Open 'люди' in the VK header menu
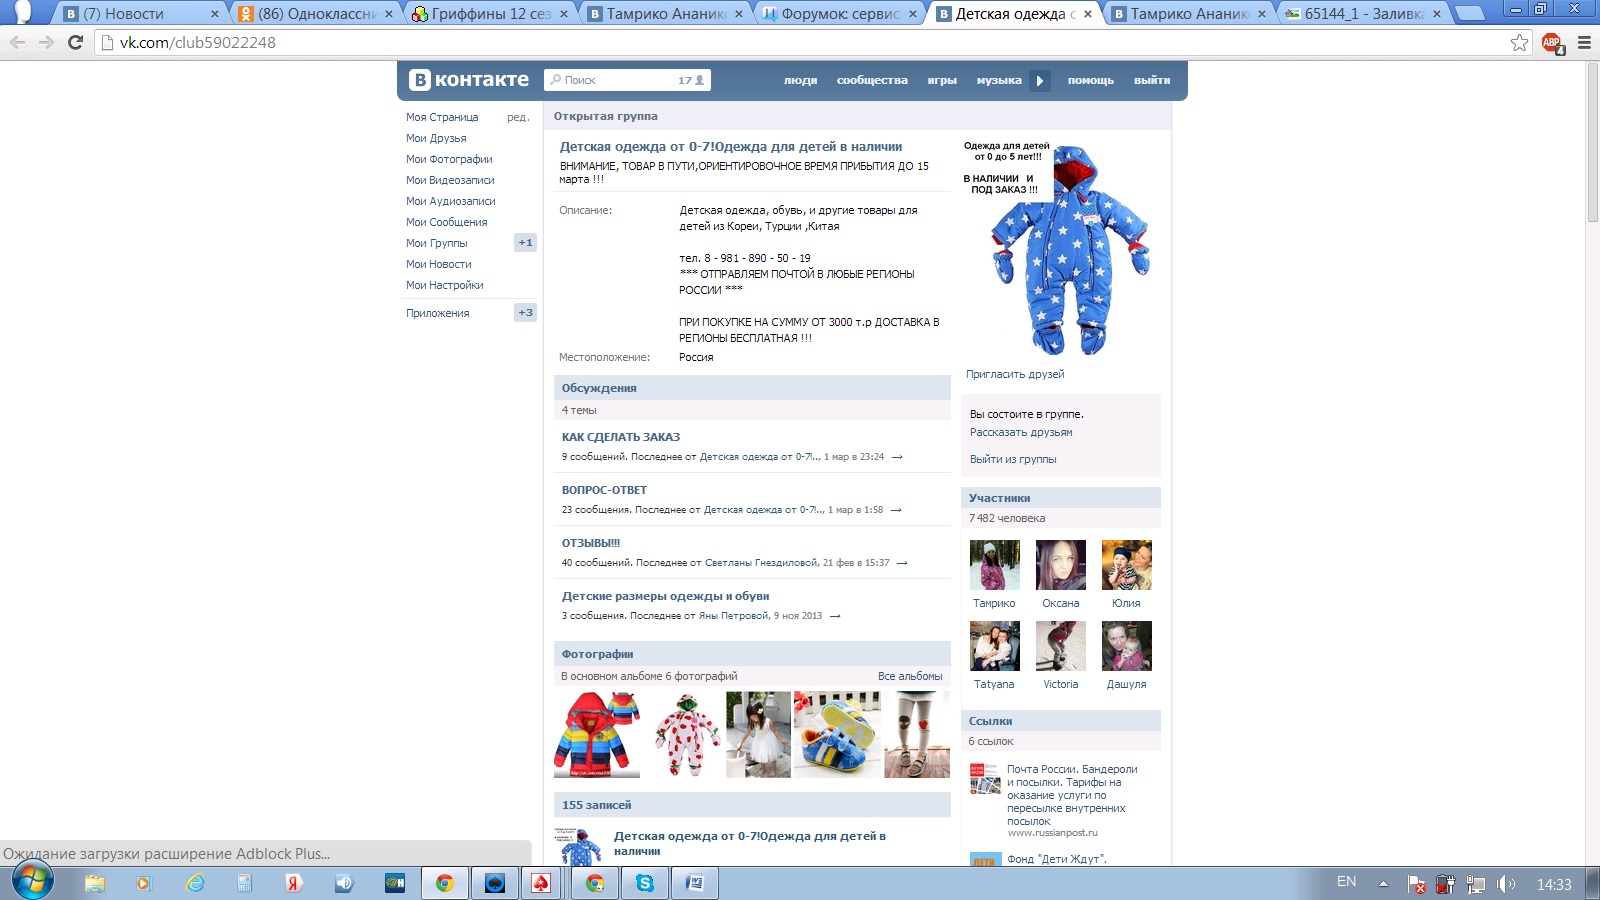 (801, 81)
